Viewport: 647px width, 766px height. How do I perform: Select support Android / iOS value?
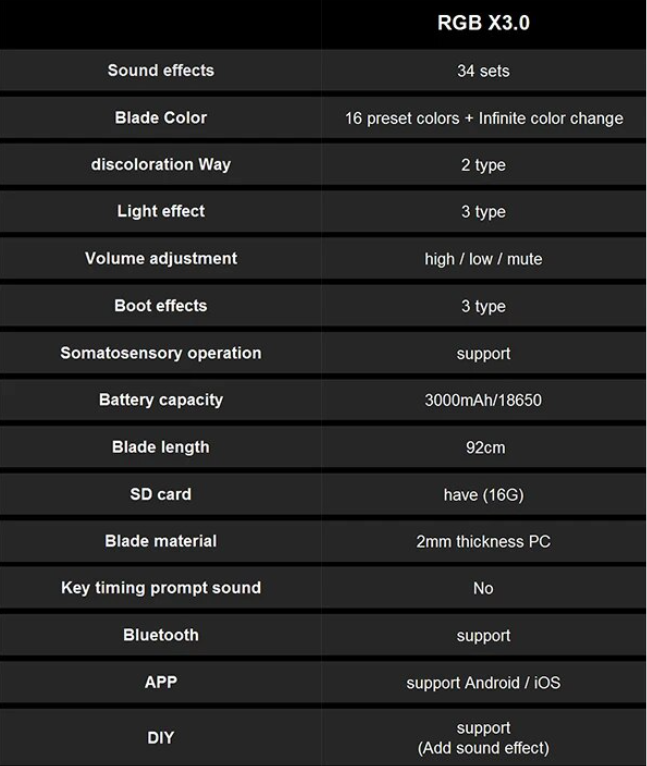[x=483, y=683]
